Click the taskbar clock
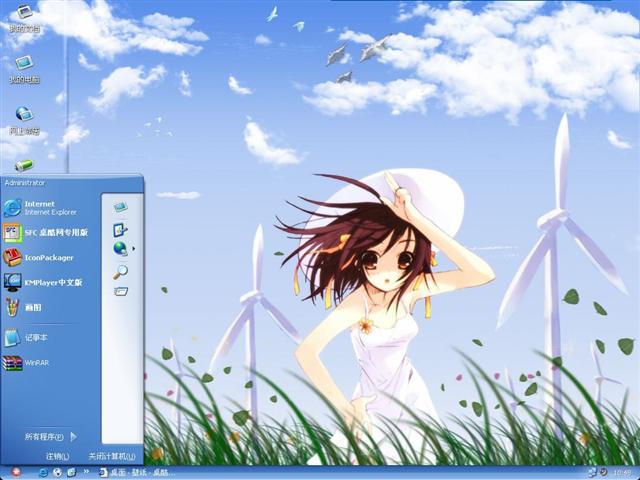 coord(622,473)
